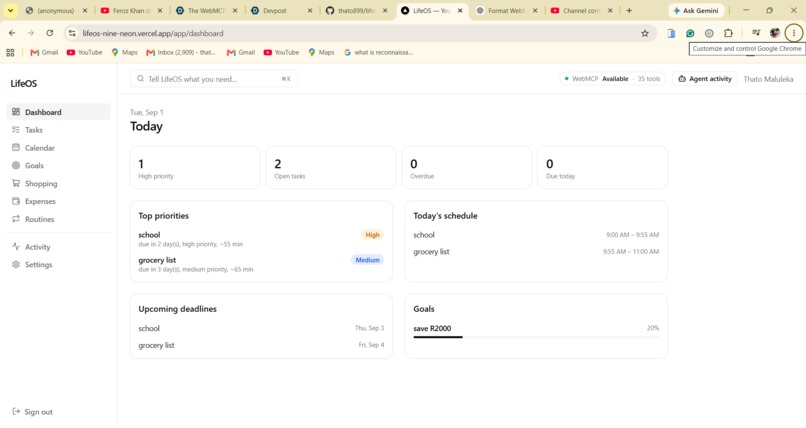Open the Routines section
The image size is (806, 428).
58,219
